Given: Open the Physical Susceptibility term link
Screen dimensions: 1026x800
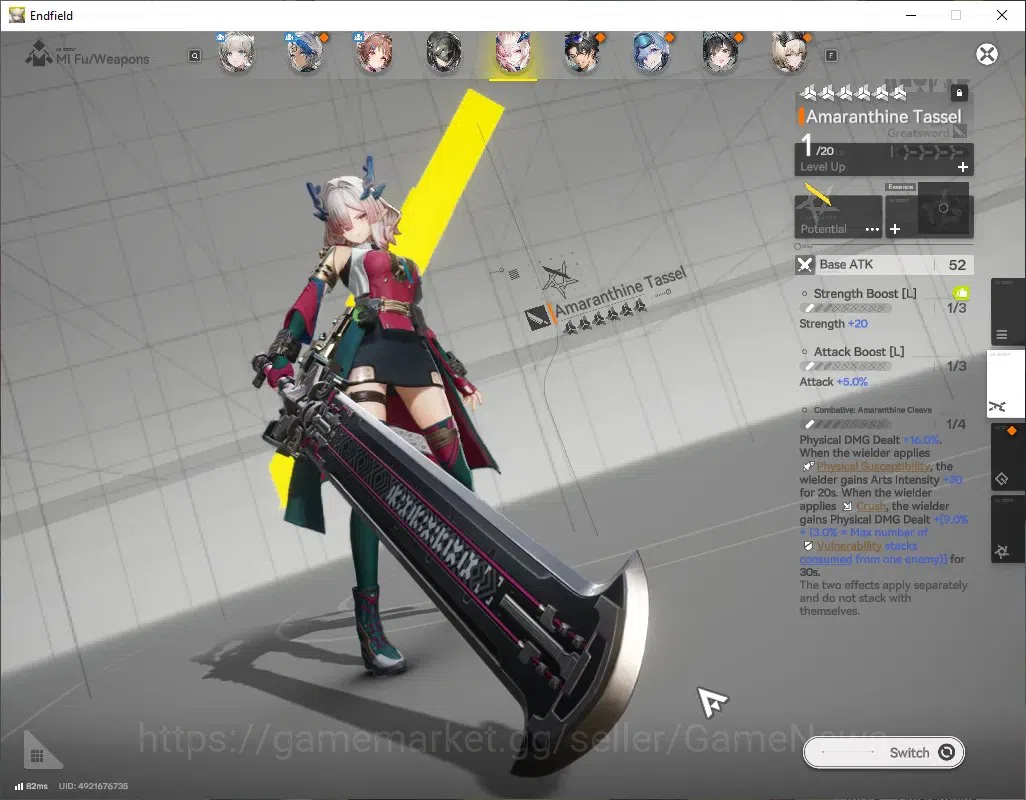Looking at the screenshot, I should point(873,466).
